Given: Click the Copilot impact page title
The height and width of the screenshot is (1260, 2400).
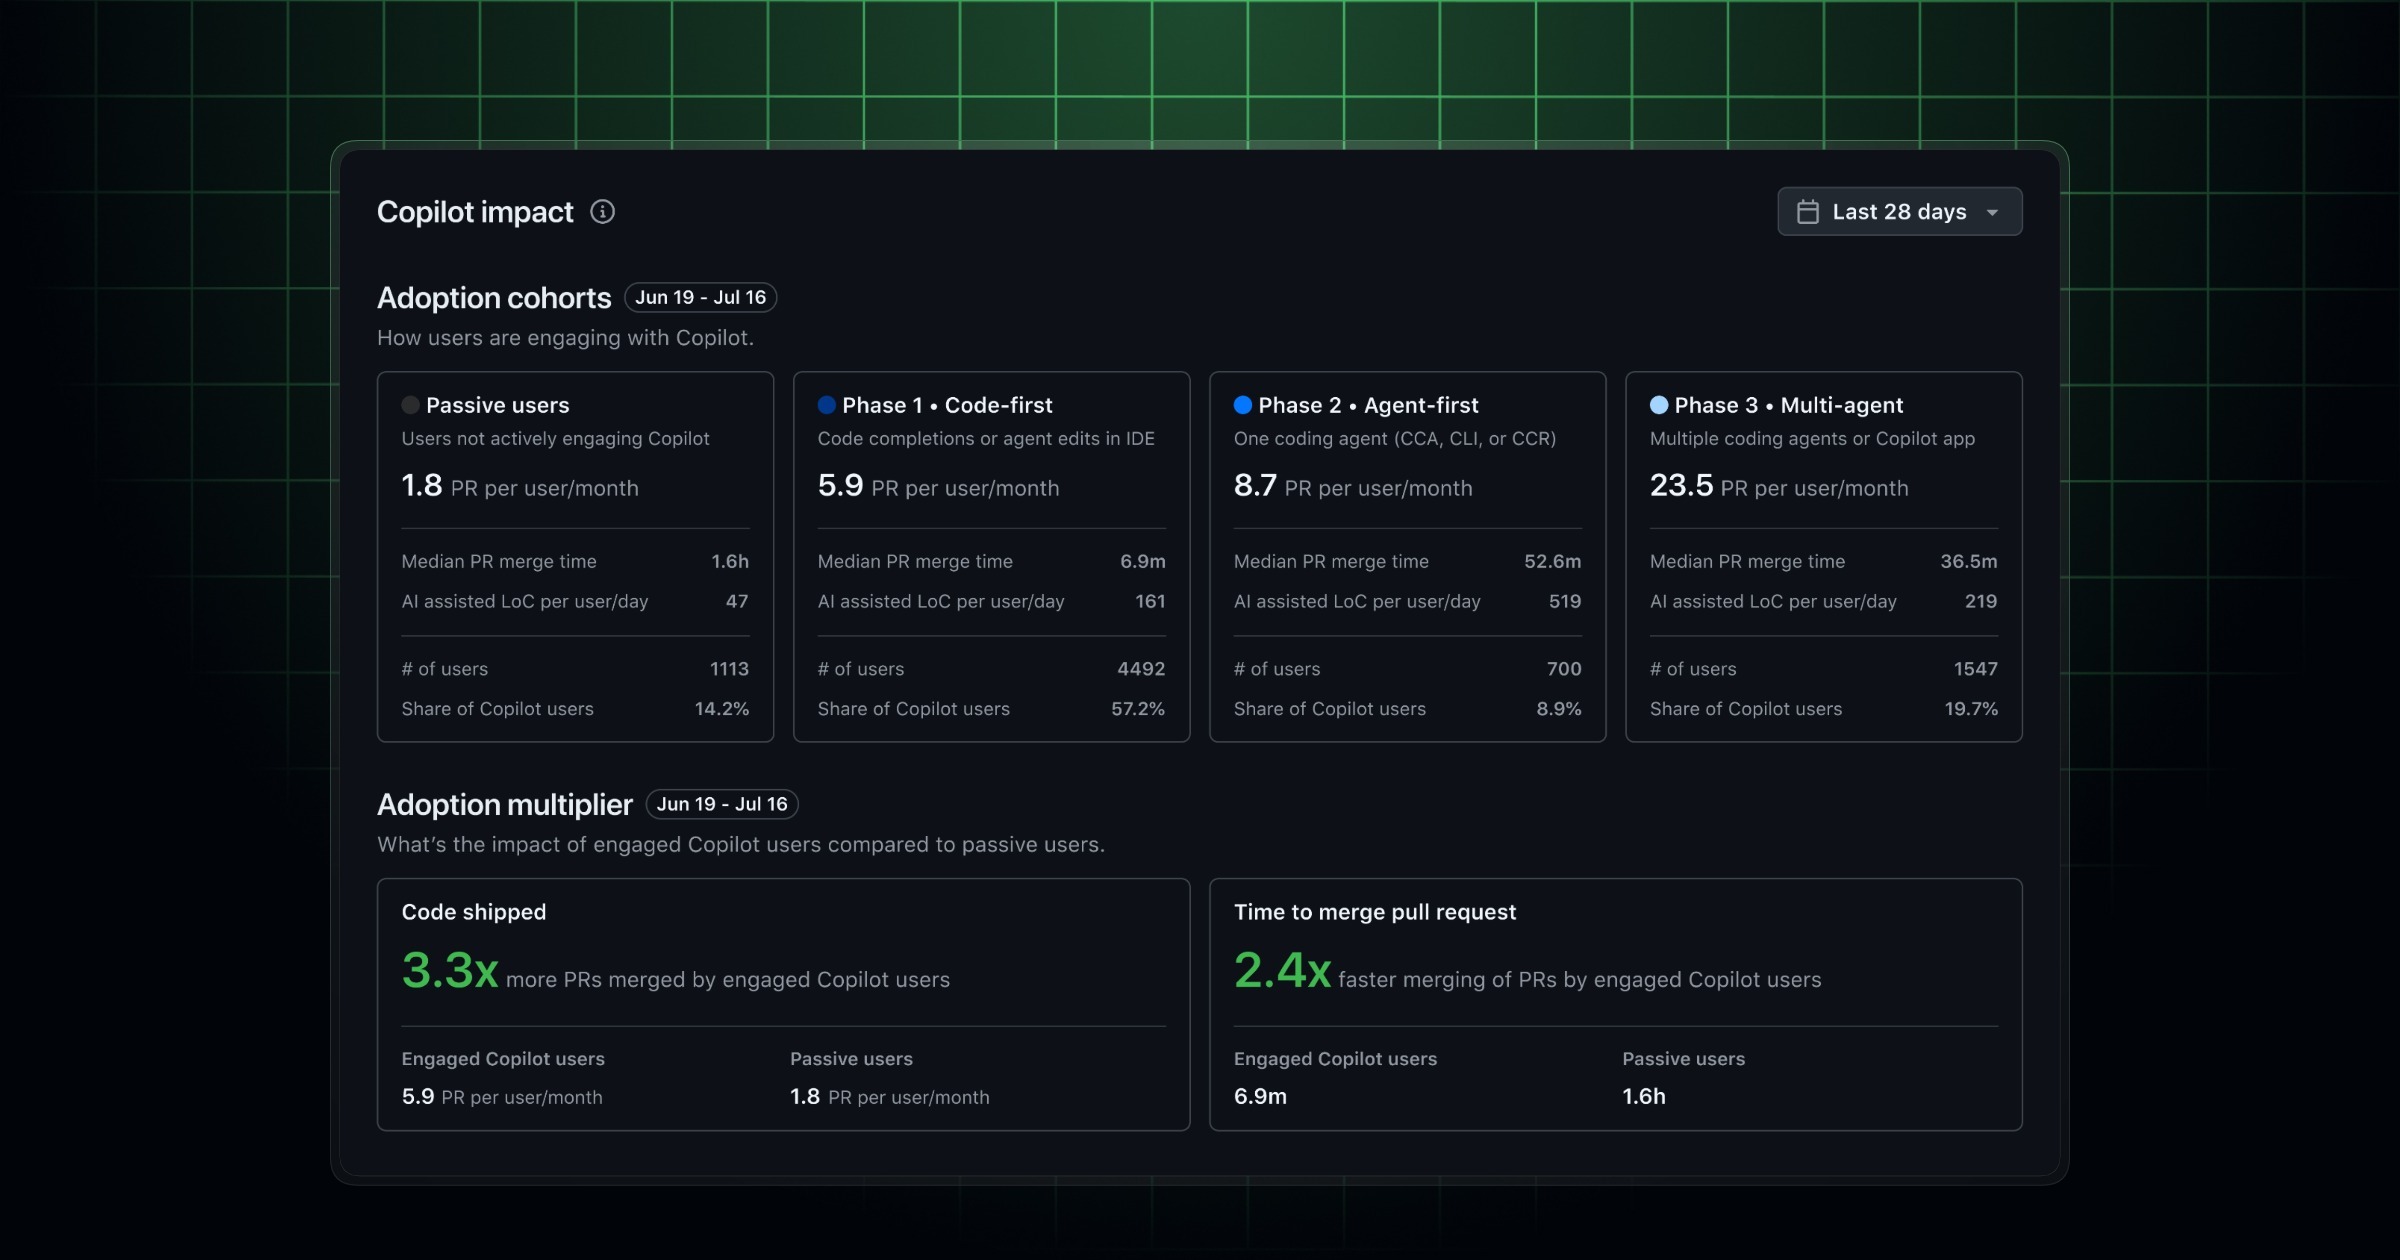Looking at the screenshot, I should click(475, 212).
